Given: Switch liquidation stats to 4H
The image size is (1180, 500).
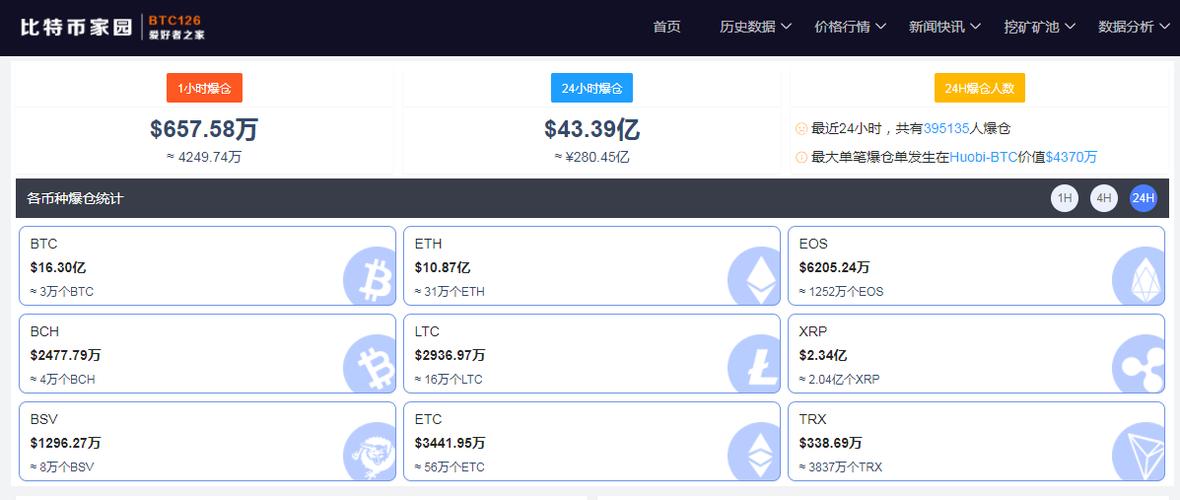Looking at the screenshot, I should tap(1103, 198).
